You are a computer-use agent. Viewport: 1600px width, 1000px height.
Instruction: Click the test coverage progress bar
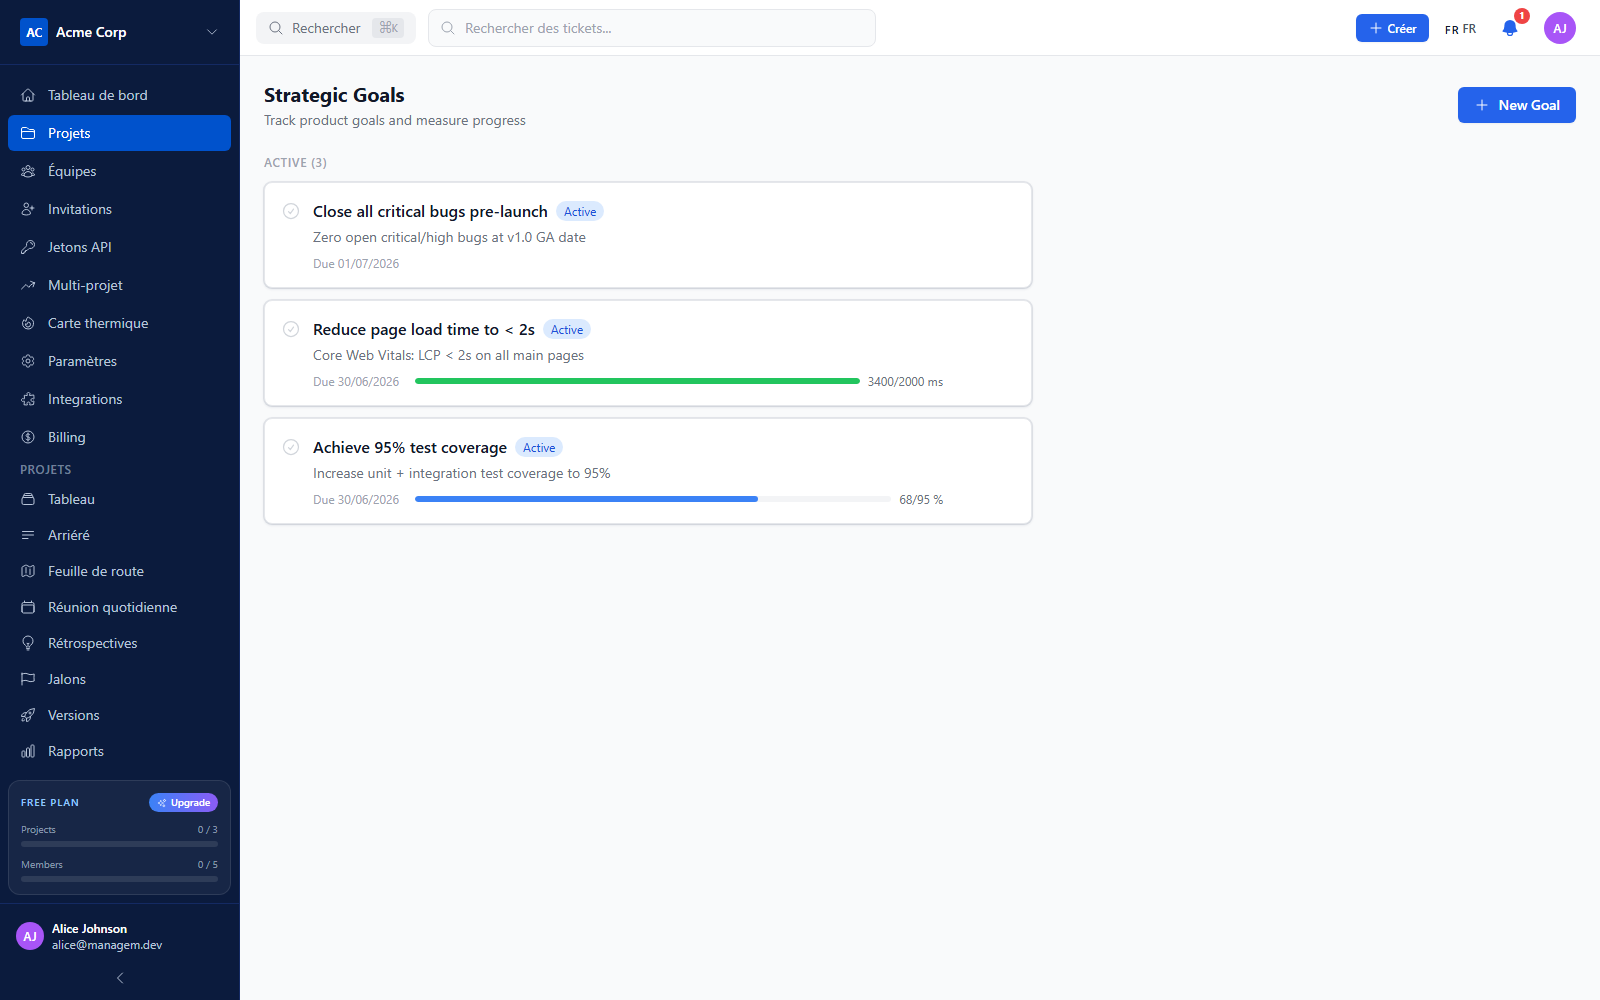tap(653, 499)
